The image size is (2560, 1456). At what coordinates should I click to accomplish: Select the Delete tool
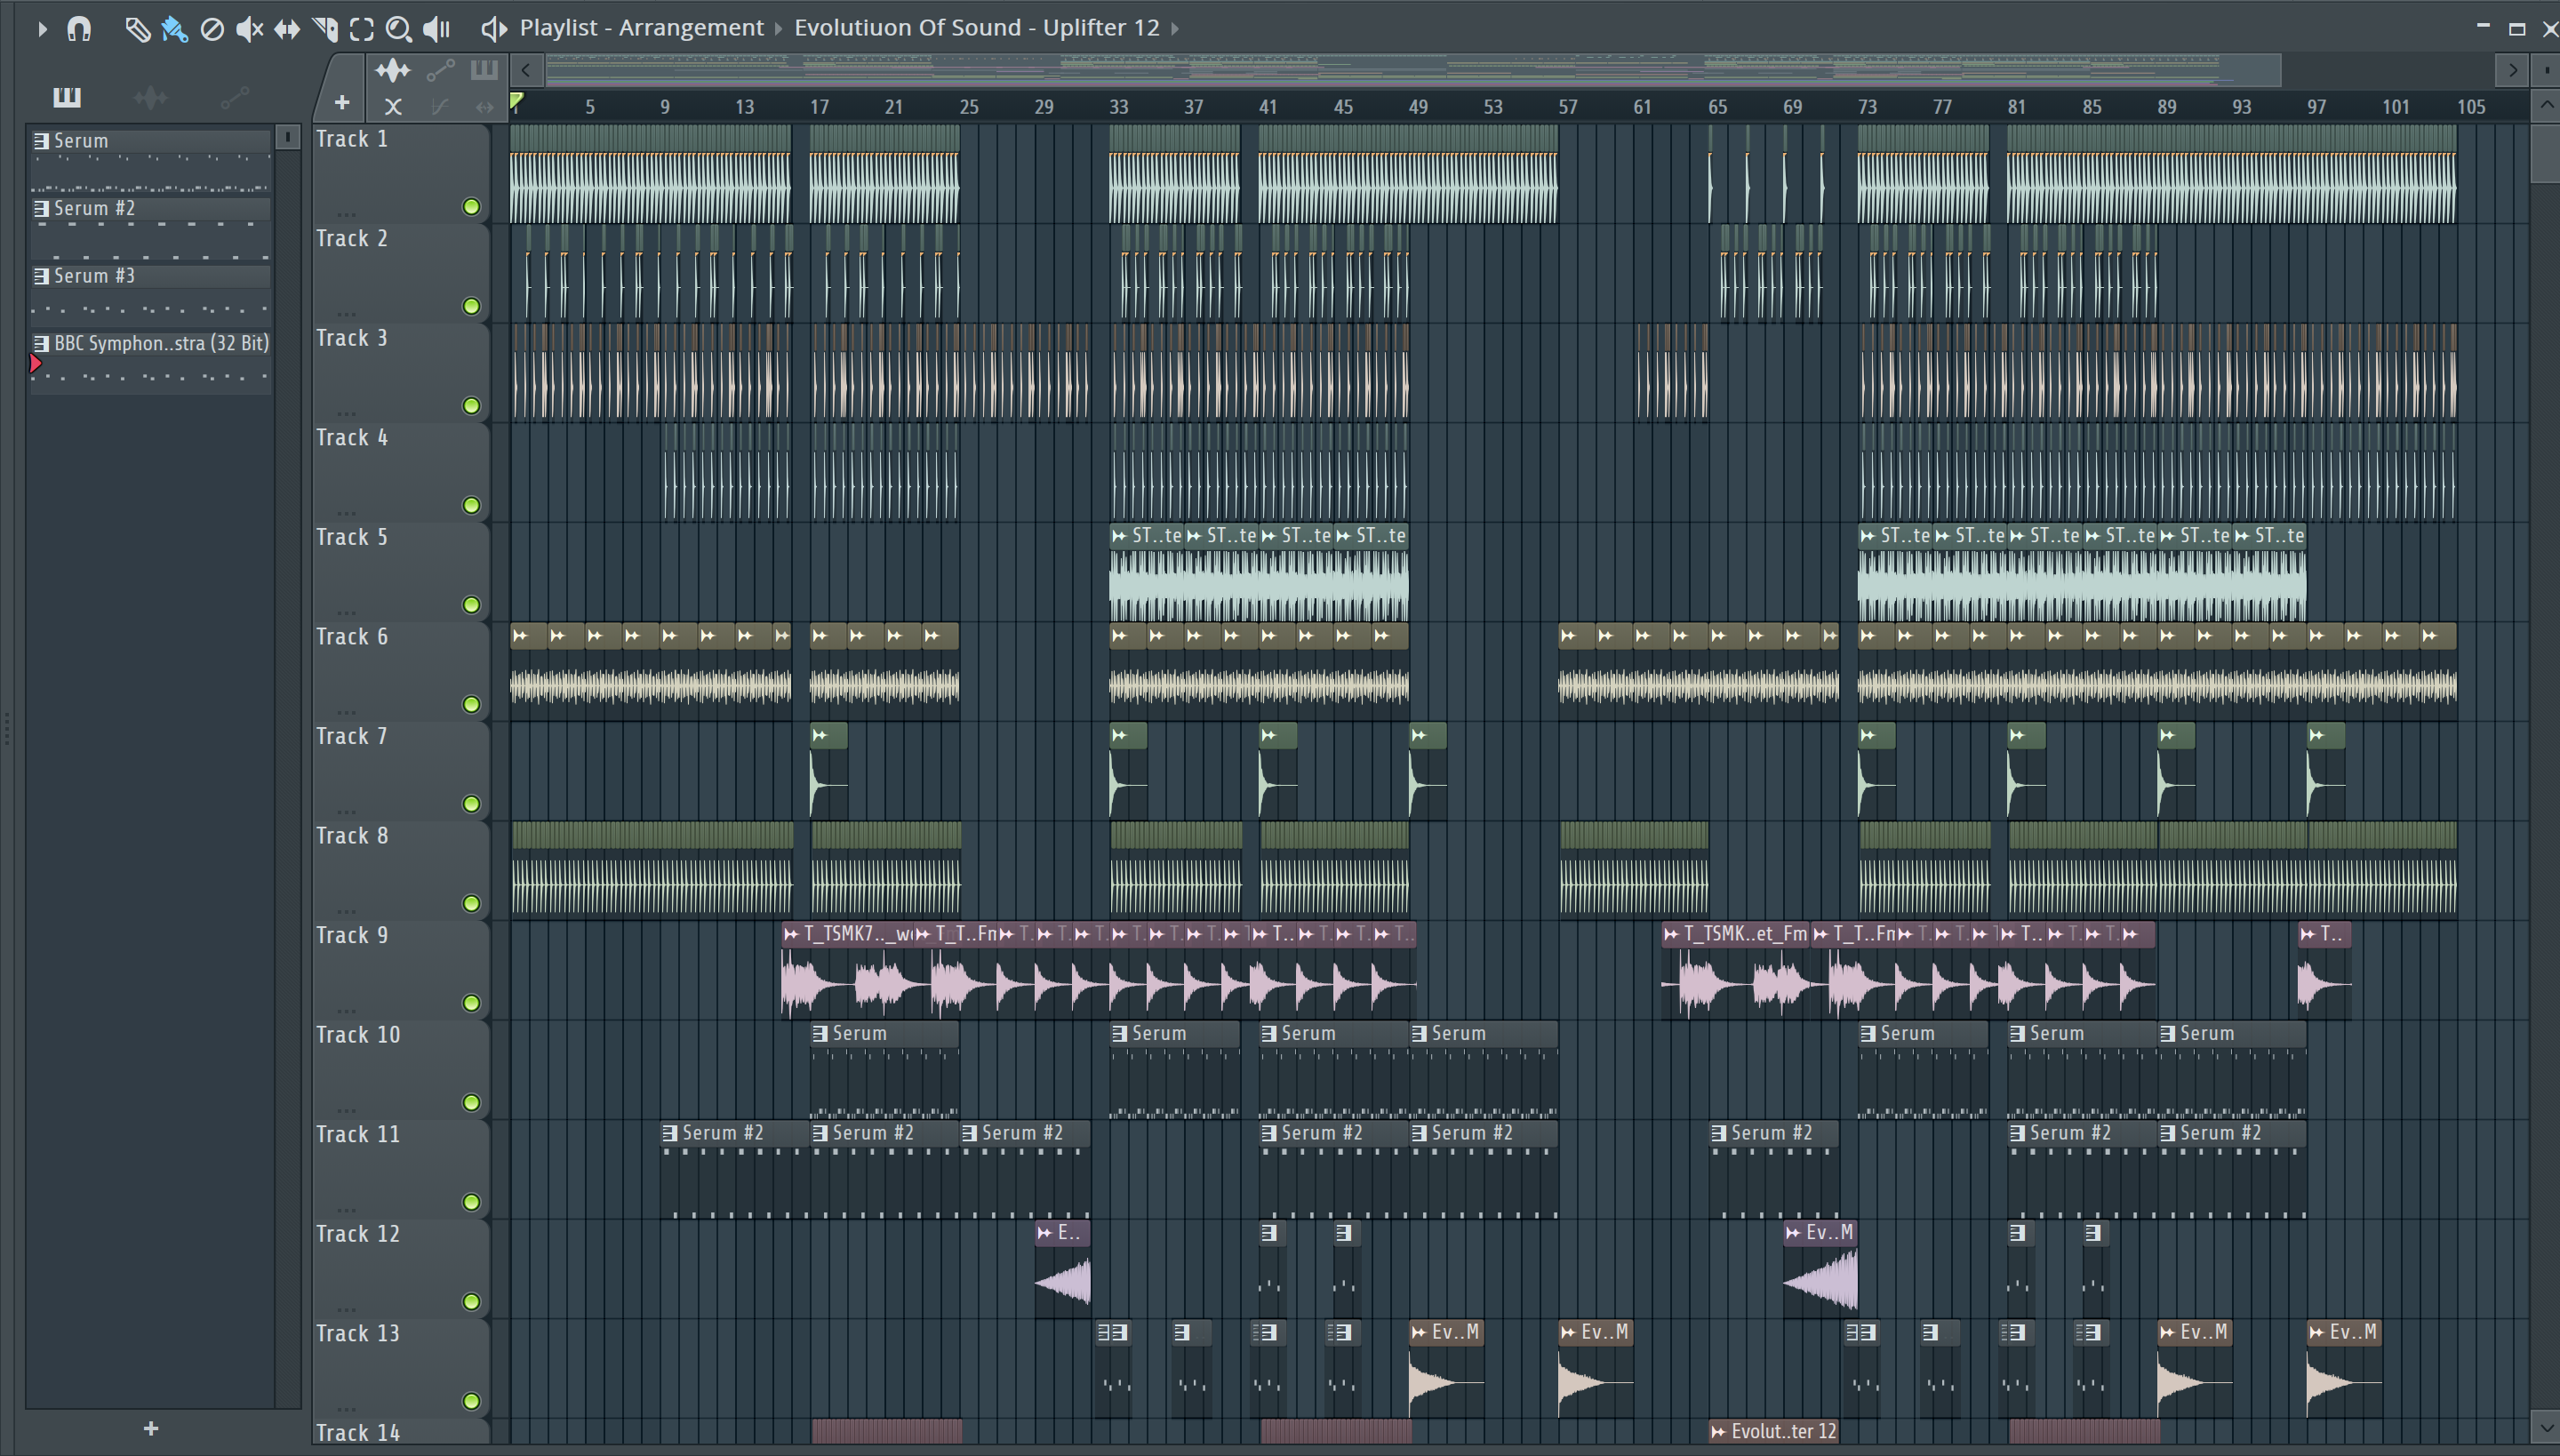212,29
